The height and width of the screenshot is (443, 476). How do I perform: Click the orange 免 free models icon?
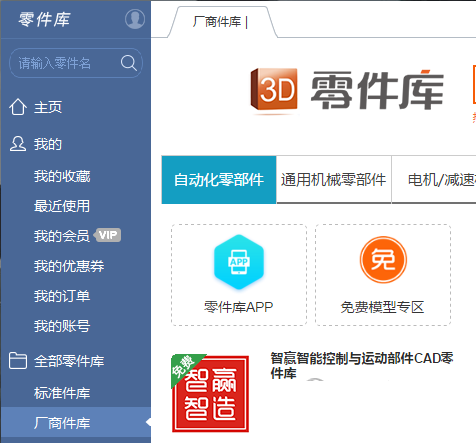pos(383,260)
